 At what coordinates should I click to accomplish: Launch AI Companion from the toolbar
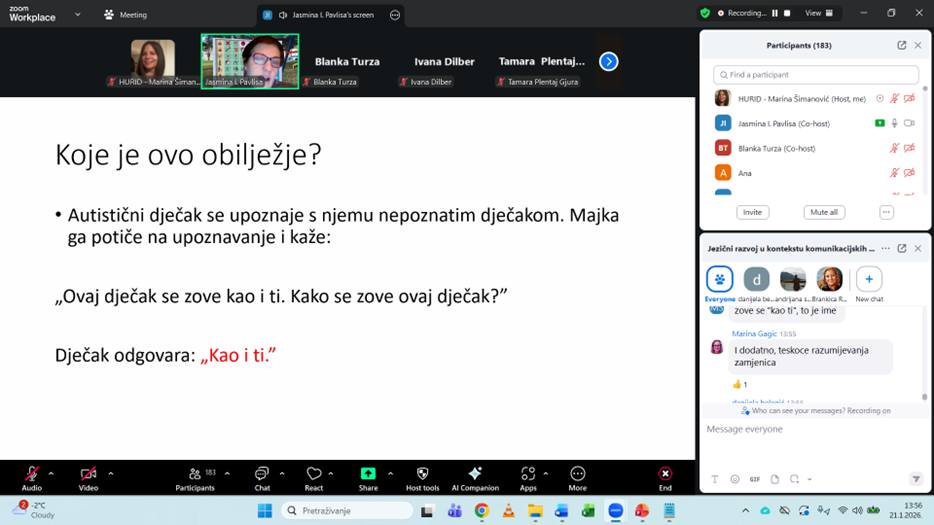point(475,473)
